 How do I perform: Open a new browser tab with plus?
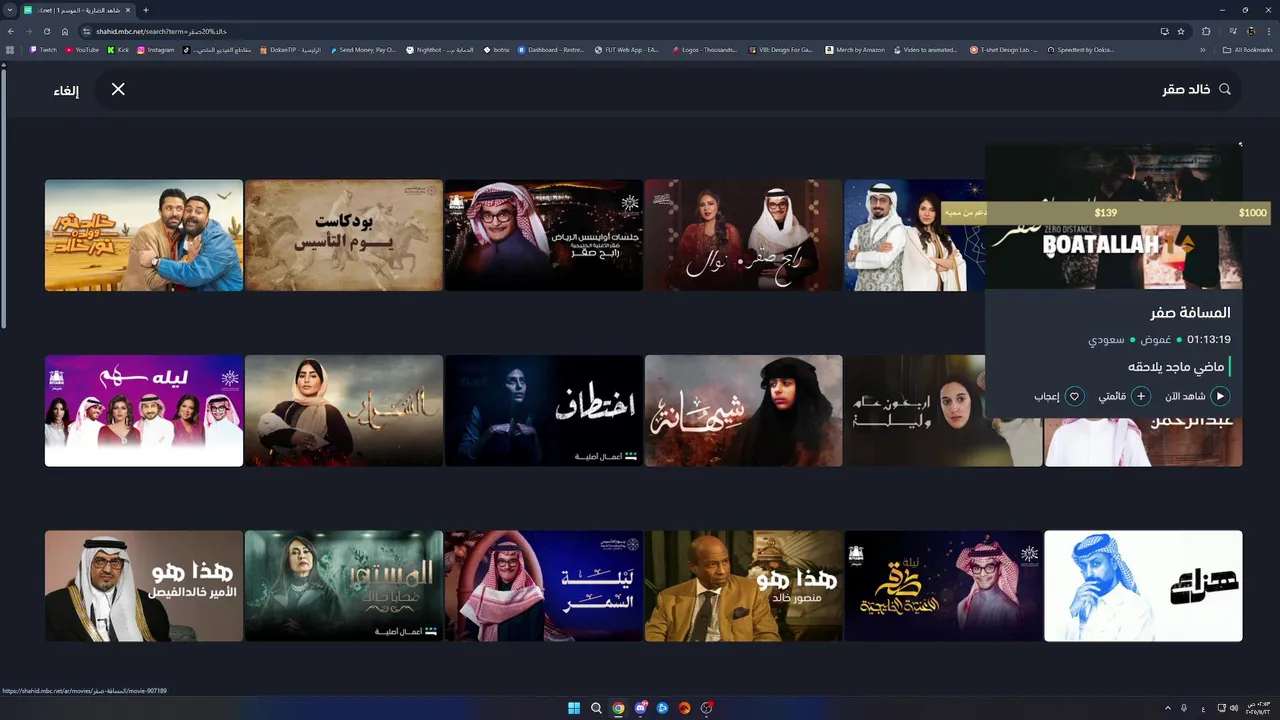tap(146, 10)
